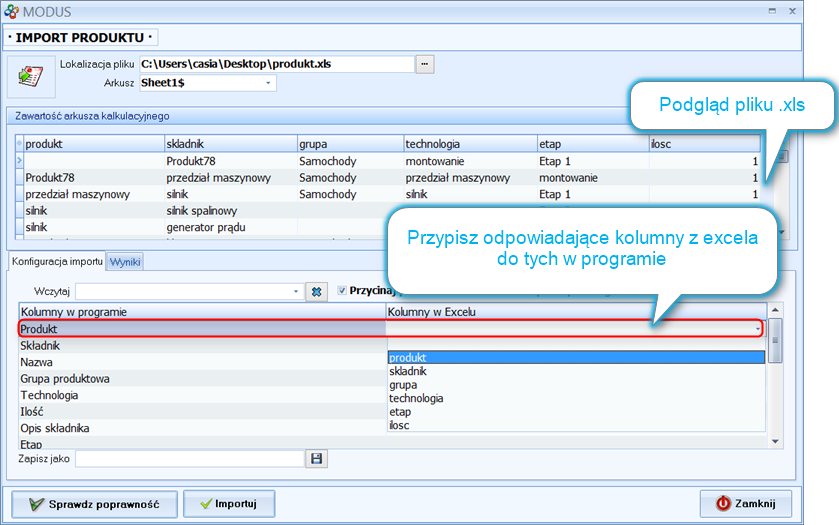Select the Nazwa row in program columns
This screenshot has height=525, width=839.
pos(202,362)
